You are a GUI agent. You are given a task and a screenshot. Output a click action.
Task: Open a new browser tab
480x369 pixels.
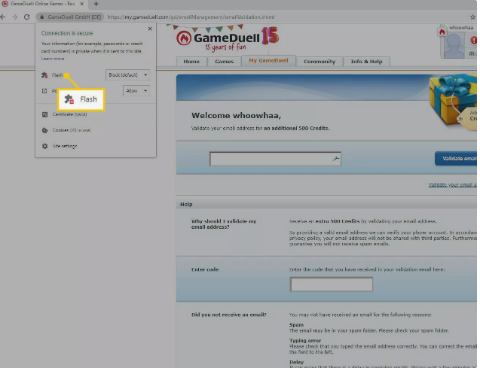click(x=96, y=4)
